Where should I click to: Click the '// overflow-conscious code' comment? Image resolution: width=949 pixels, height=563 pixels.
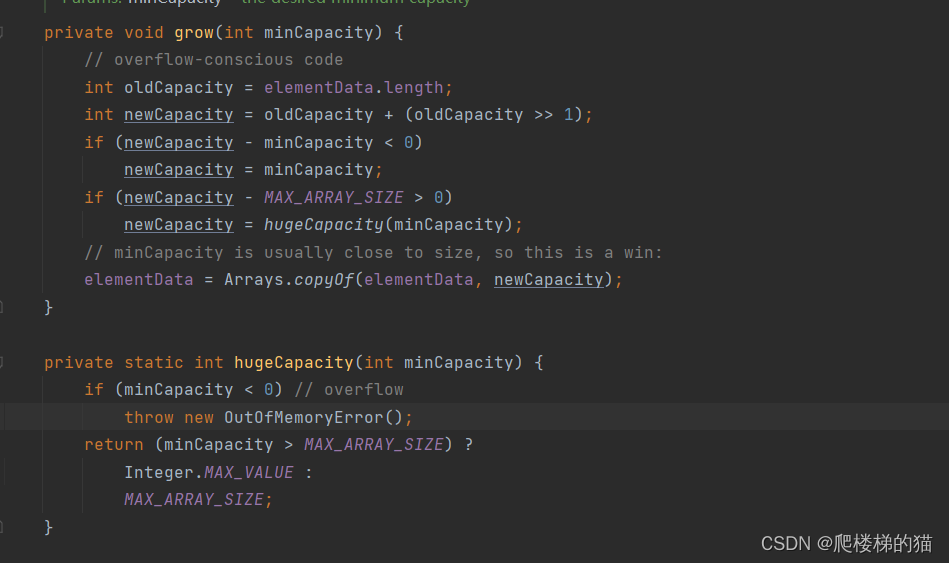[214, 60]
